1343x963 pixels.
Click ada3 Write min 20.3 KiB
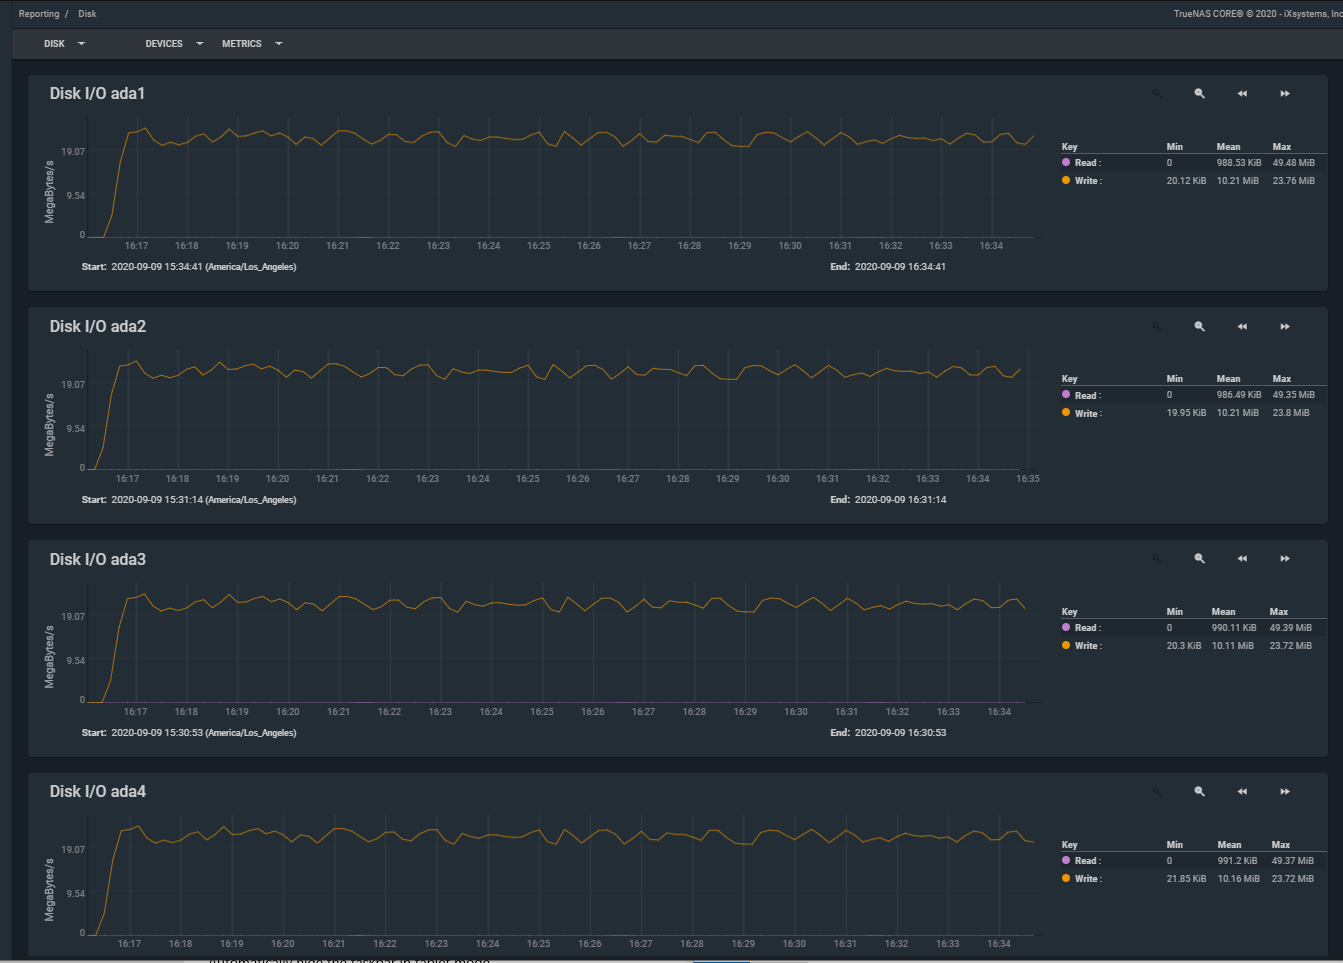1183,646
